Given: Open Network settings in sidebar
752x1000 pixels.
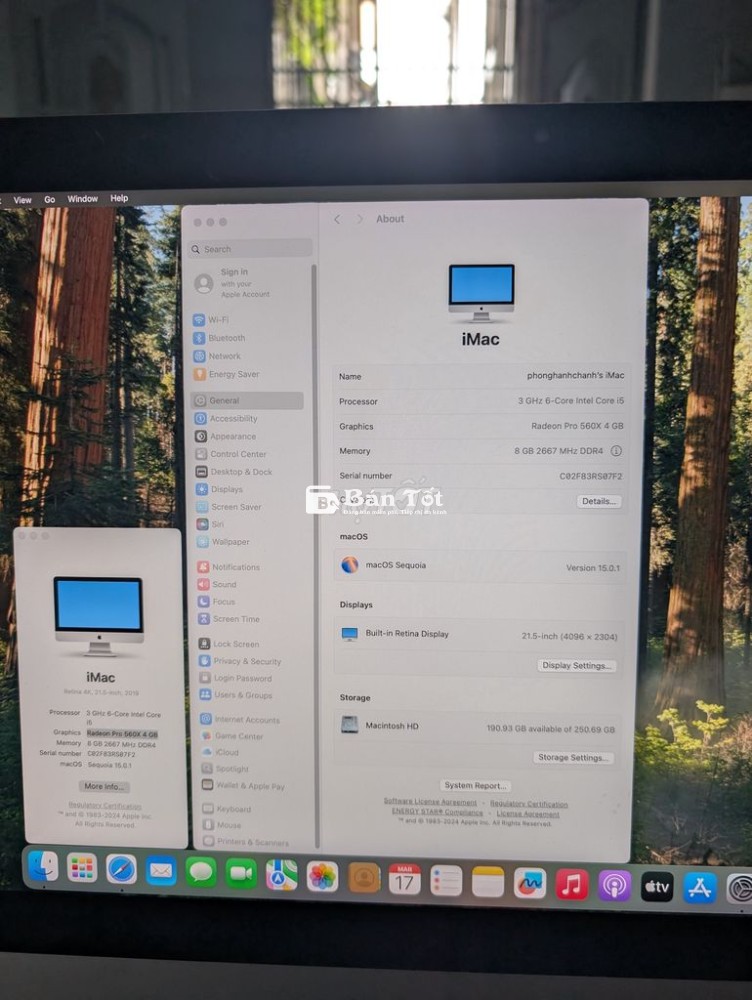Looking at the screenshot, I should pos(217,356).
